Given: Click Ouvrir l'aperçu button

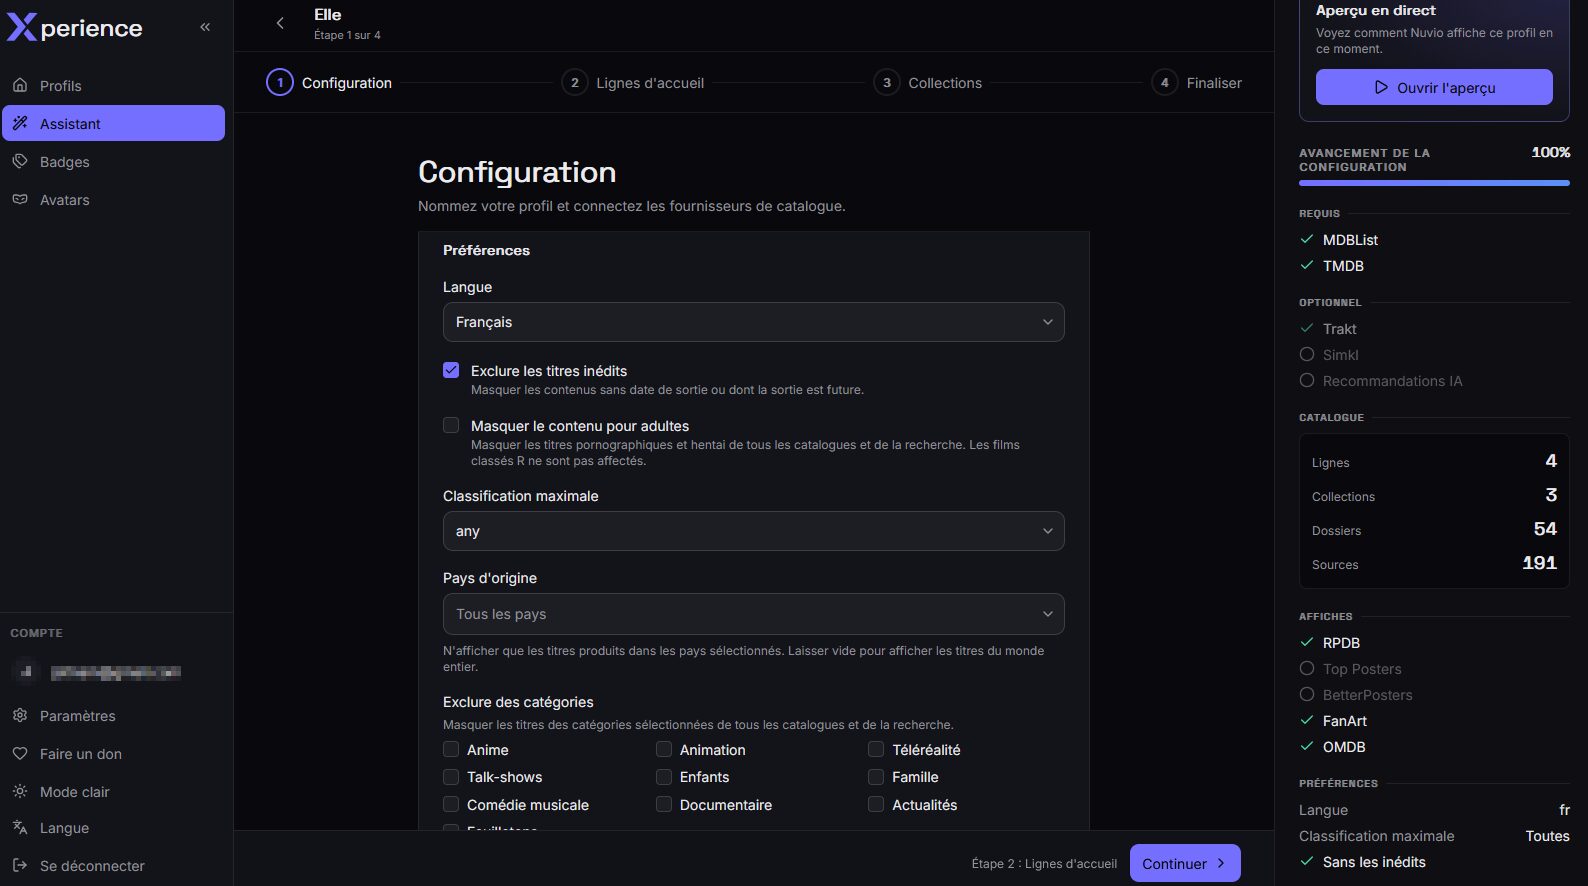Looking at the screenshot, I should (x=1434, y=87).
